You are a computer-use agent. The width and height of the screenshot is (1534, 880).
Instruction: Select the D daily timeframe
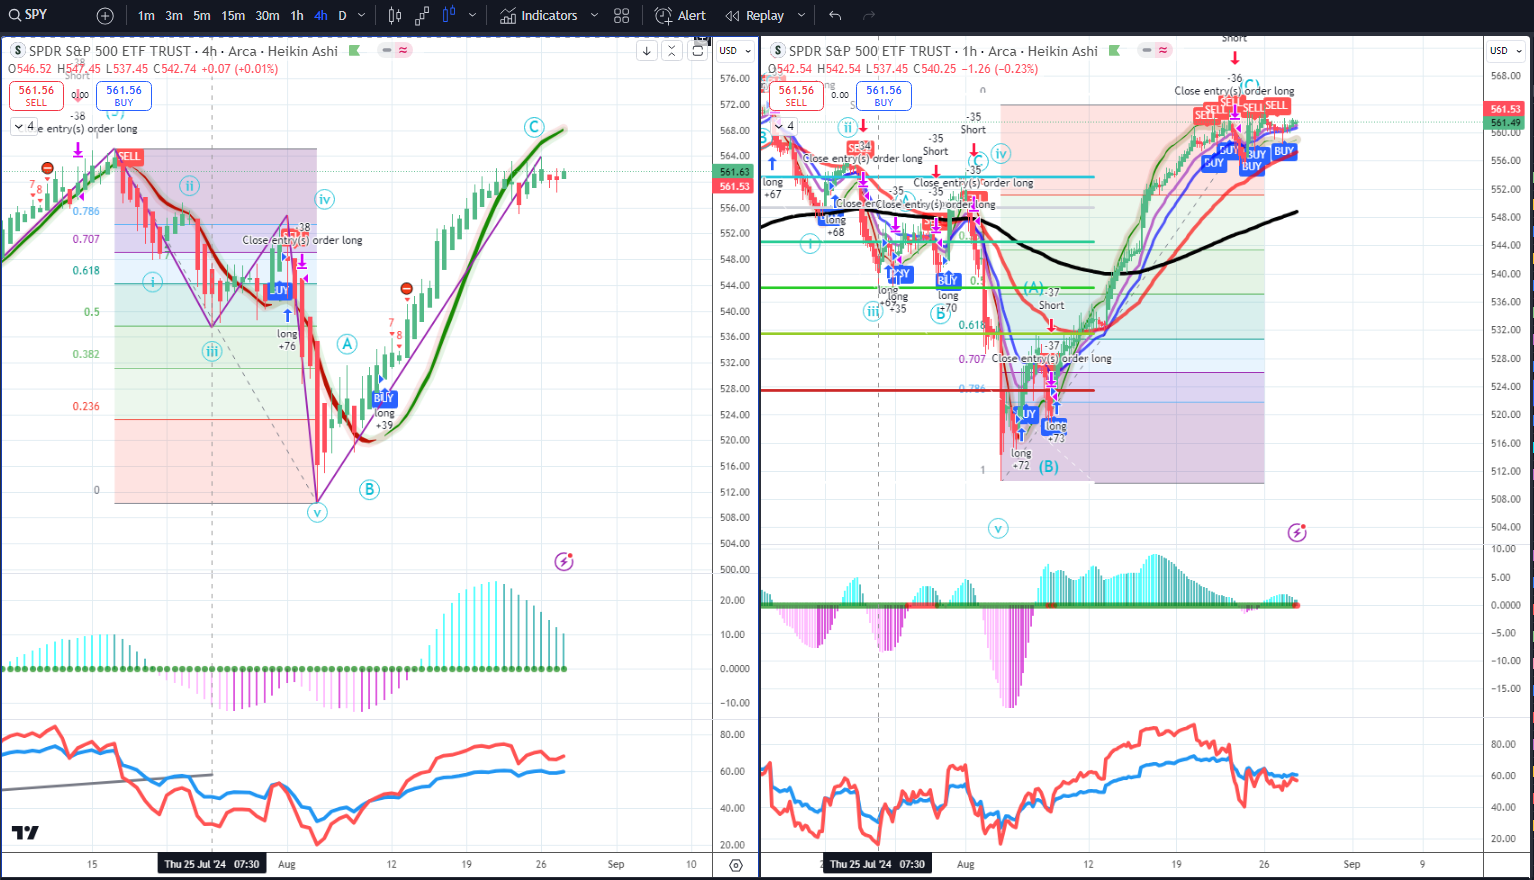coord(342,16)
